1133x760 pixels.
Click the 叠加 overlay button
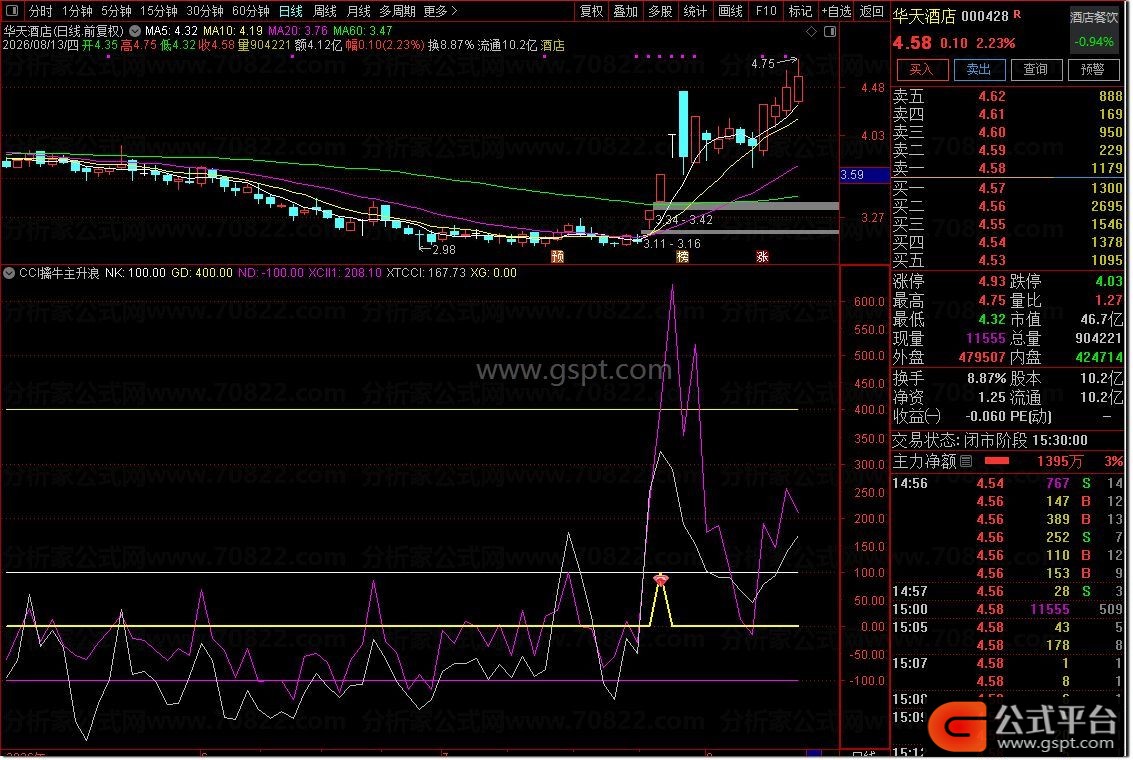626,11
